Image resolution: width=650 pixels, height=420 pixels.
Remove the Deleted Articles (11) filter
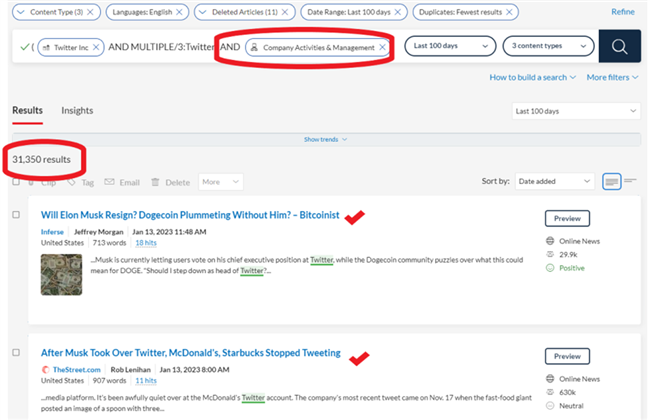tap(285, 12)
